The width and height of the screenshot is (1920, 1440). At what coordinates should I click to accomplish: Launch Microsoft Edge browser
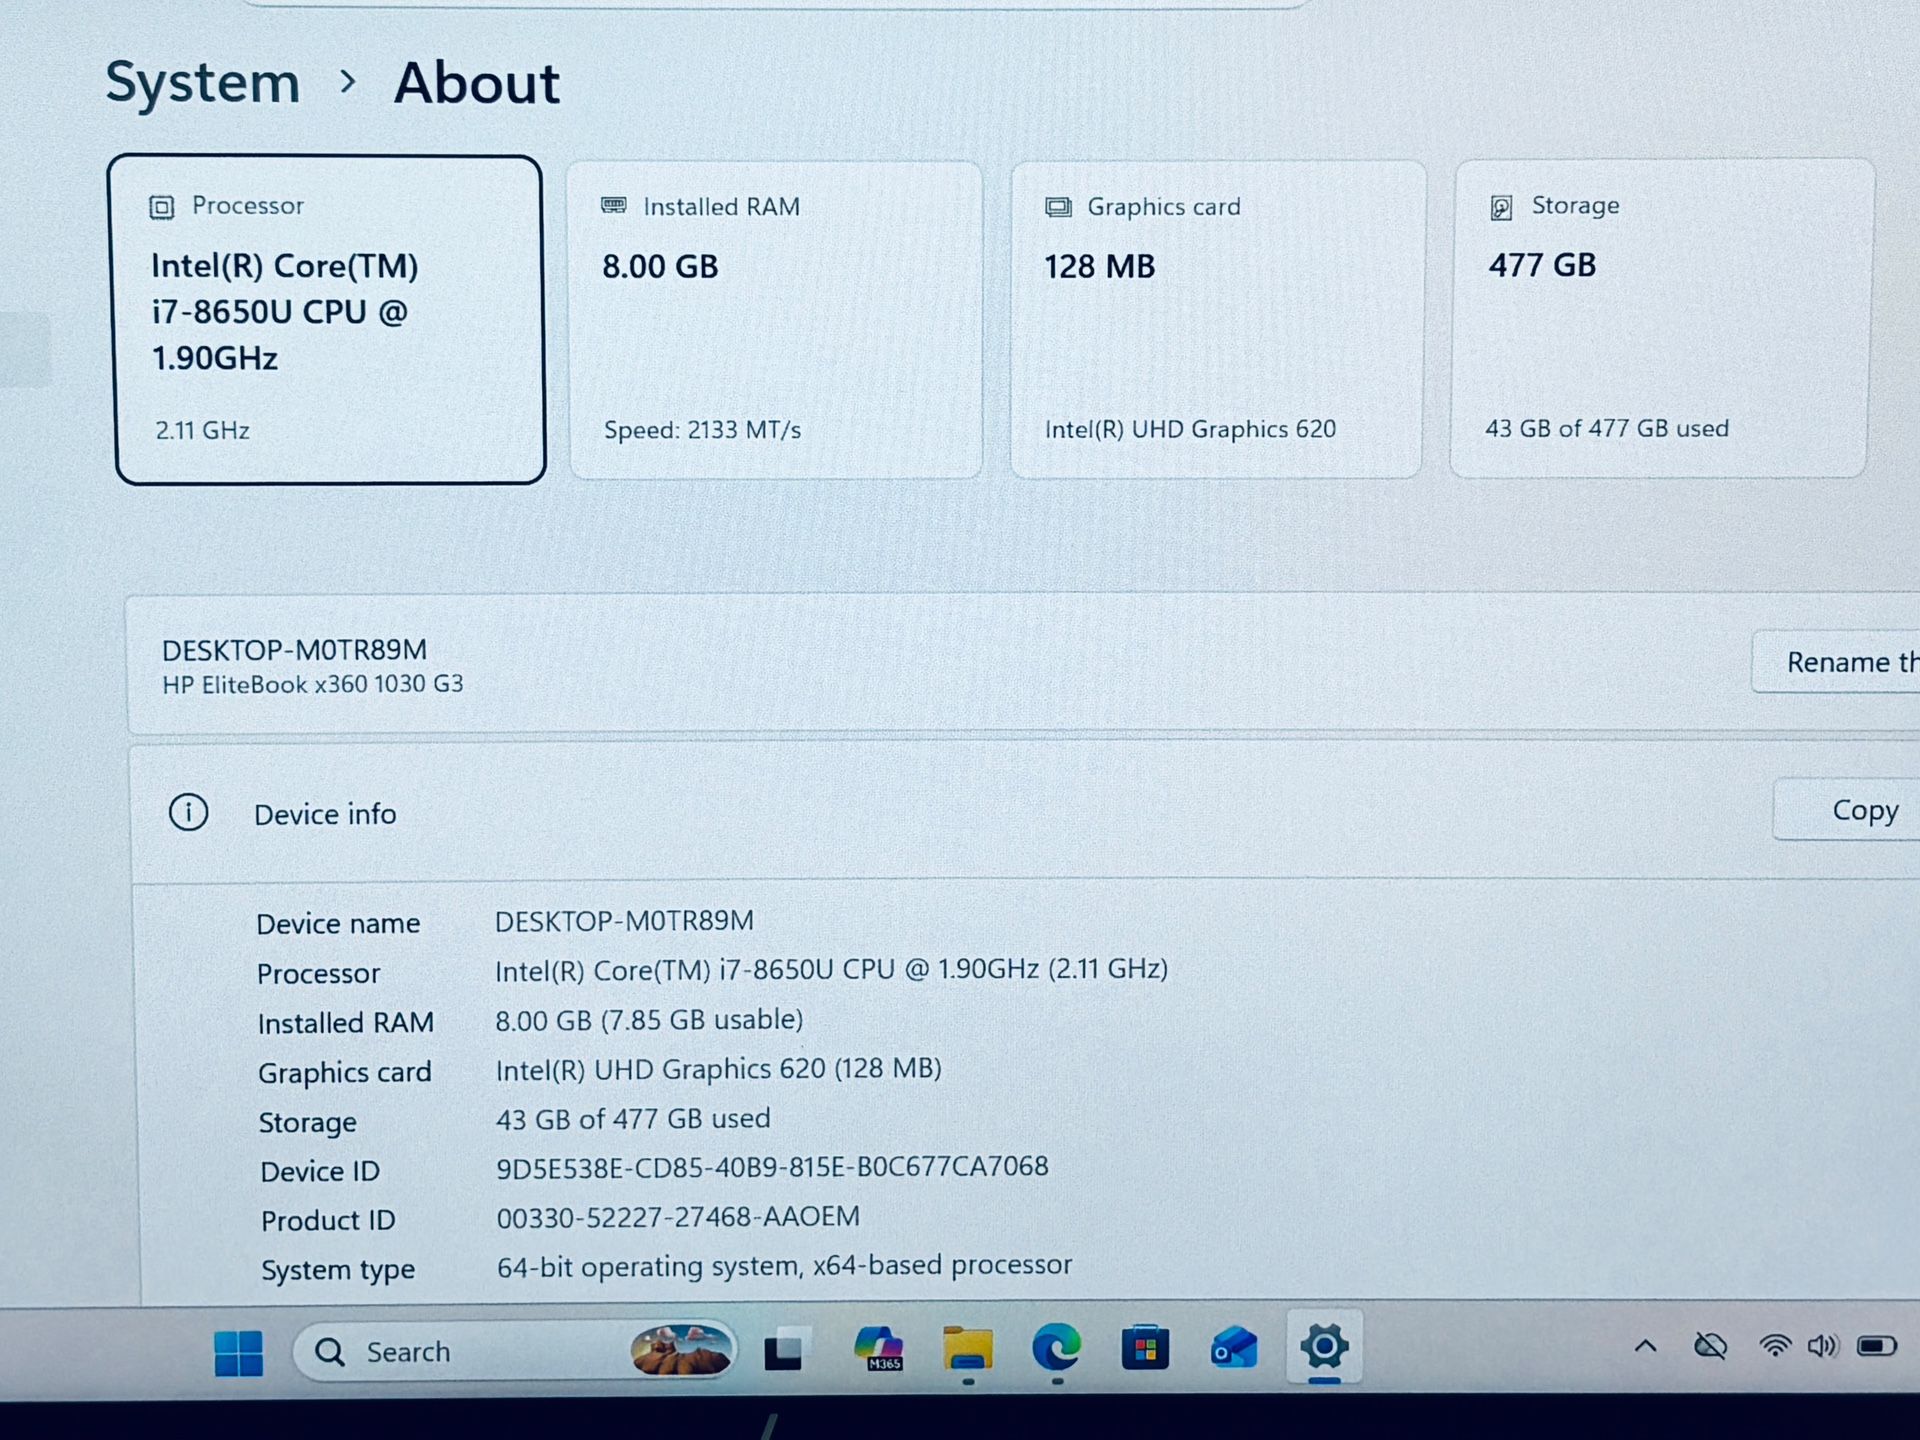(x=1056, y=1348)
